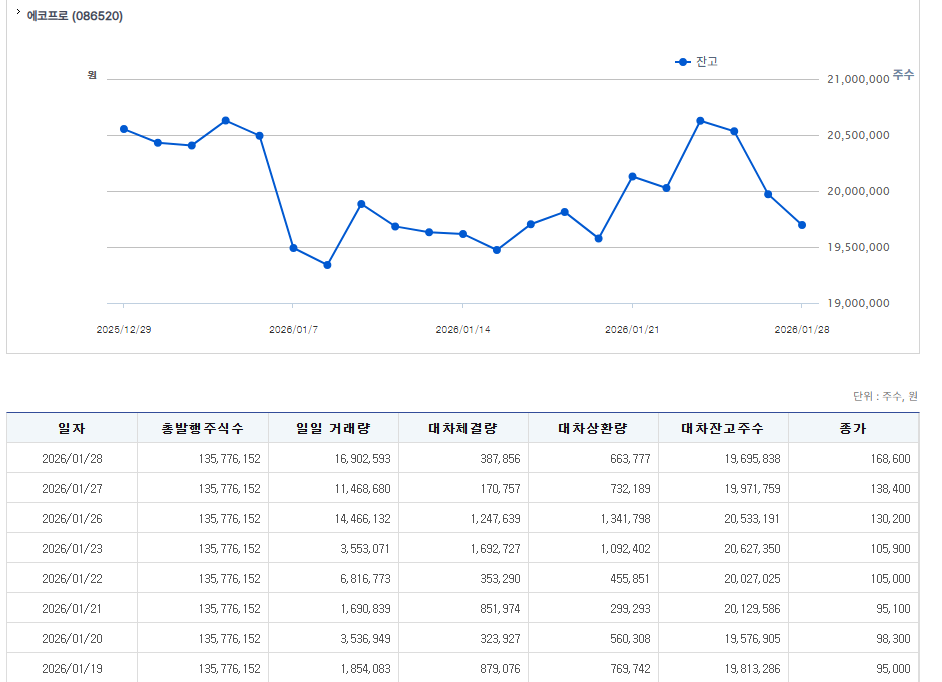Click the 종가 column header
942x682 pixels.
(x=853, y=427)
